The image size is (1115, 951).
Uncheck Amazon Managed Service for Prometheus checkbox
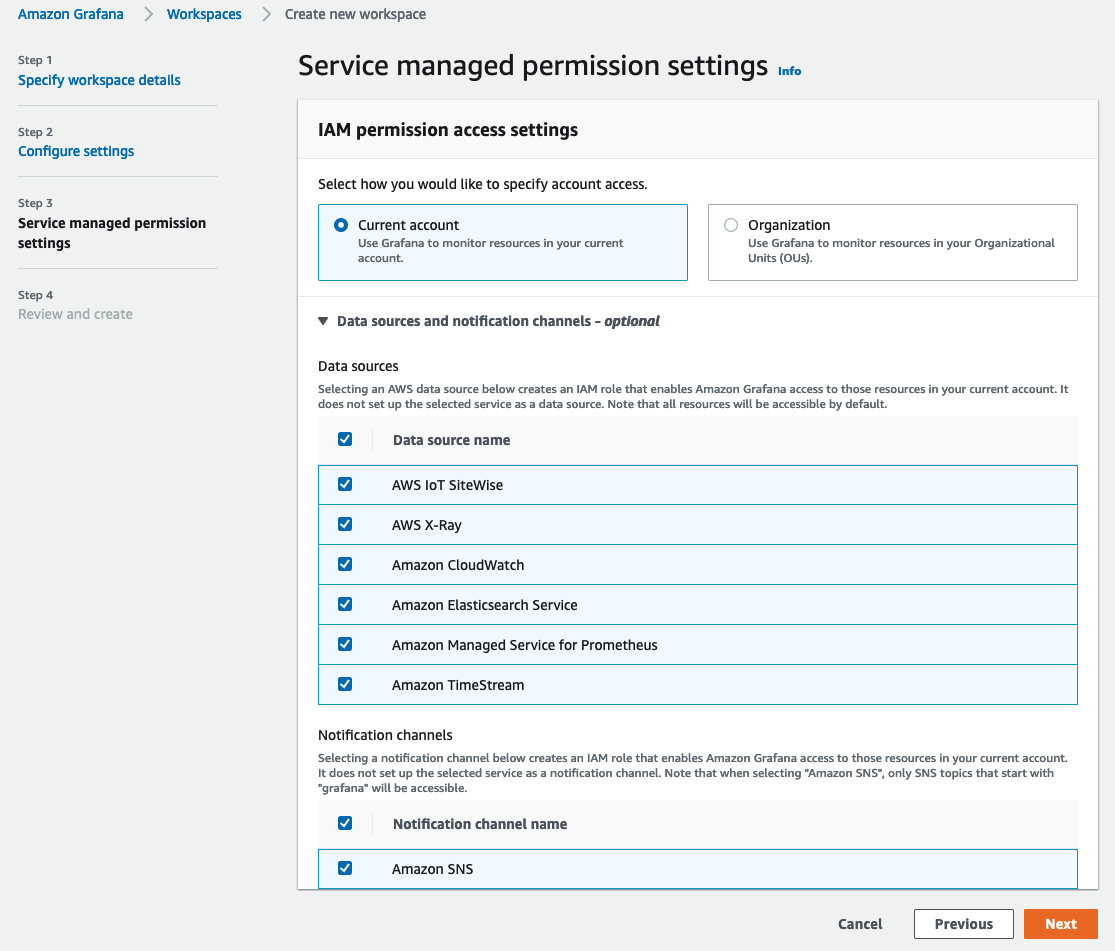(x=345, y=644)
